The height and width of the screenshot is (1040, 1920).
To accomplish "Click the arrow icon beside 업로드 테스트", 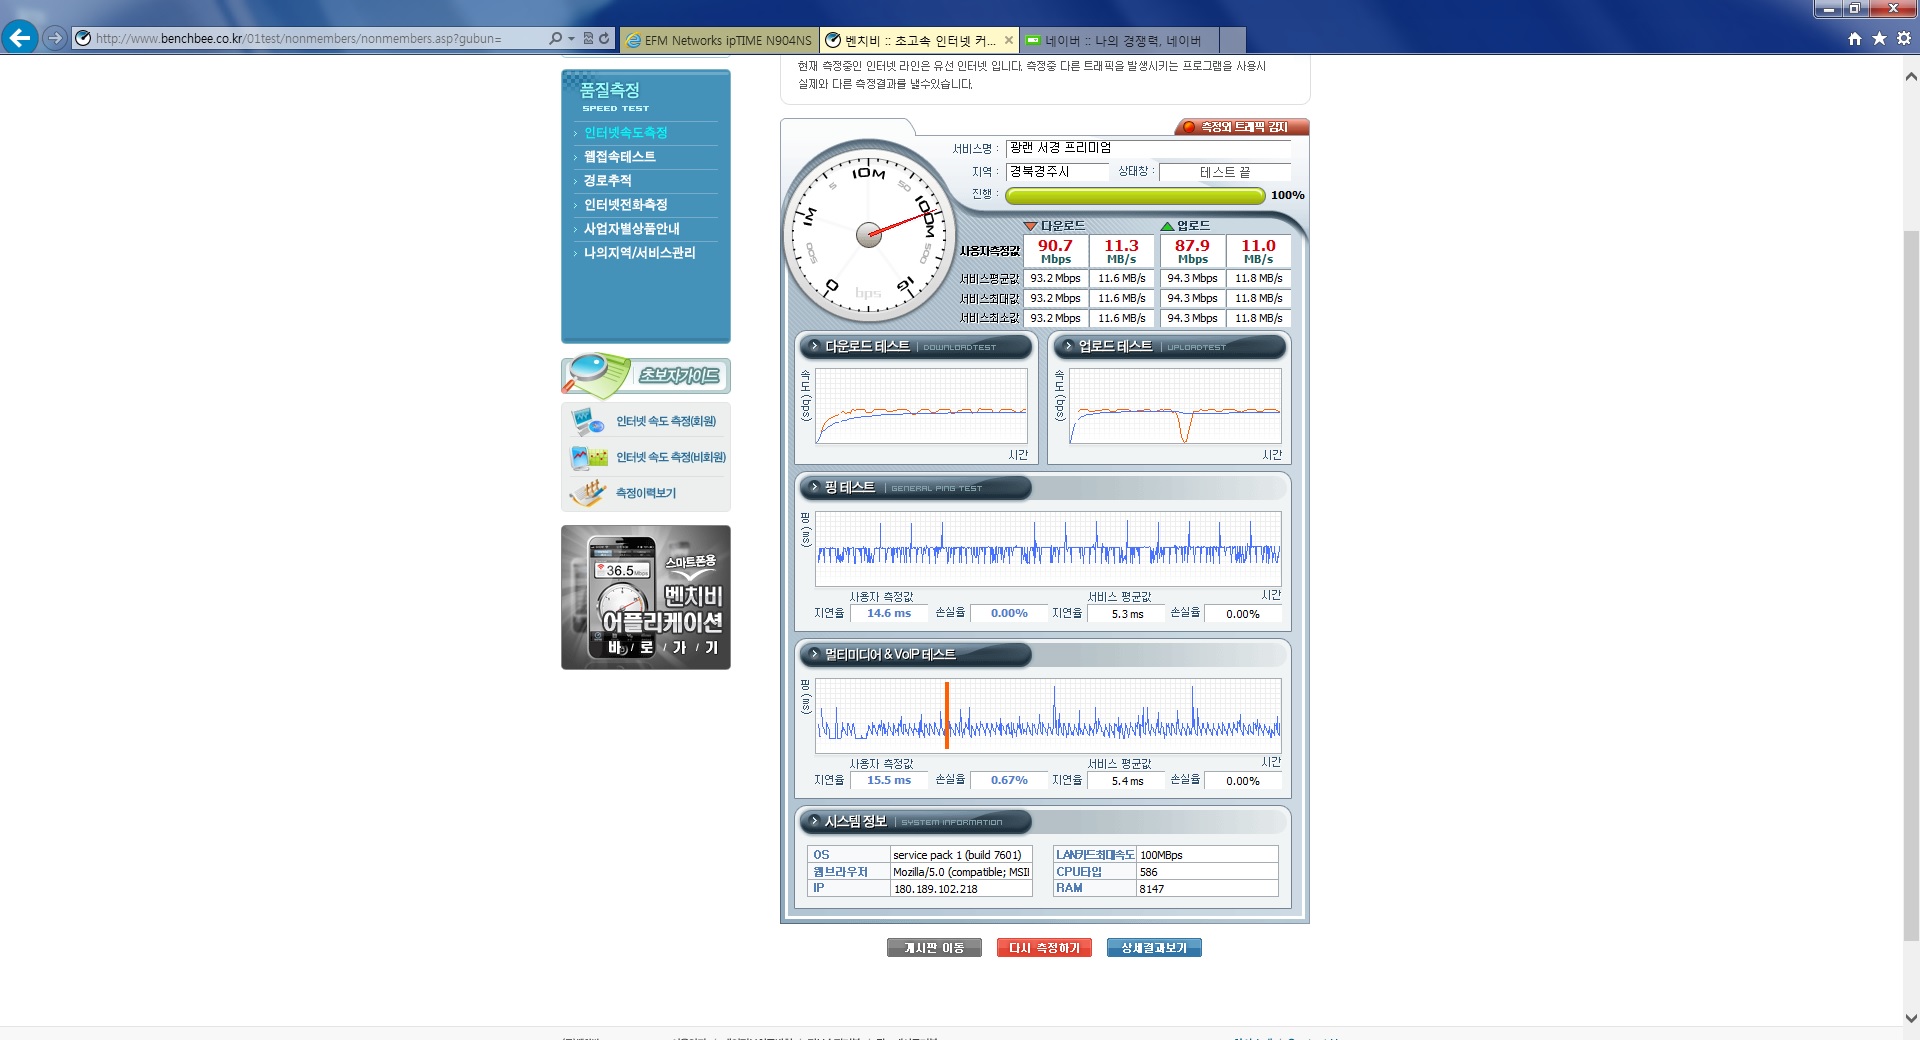I will pos(1068,346).
